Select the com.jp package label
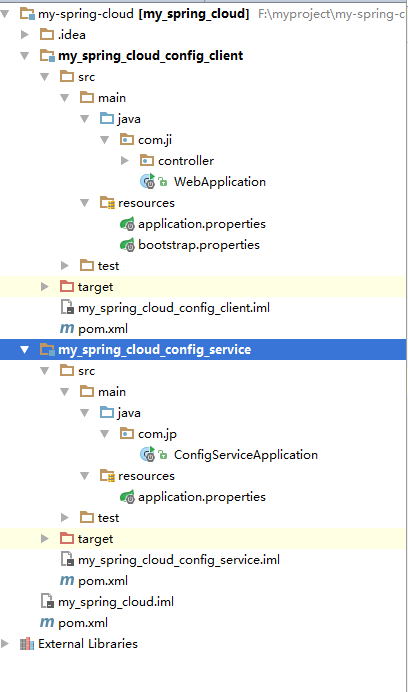Screen dimensions: 408x692 [x=157, y=434]
